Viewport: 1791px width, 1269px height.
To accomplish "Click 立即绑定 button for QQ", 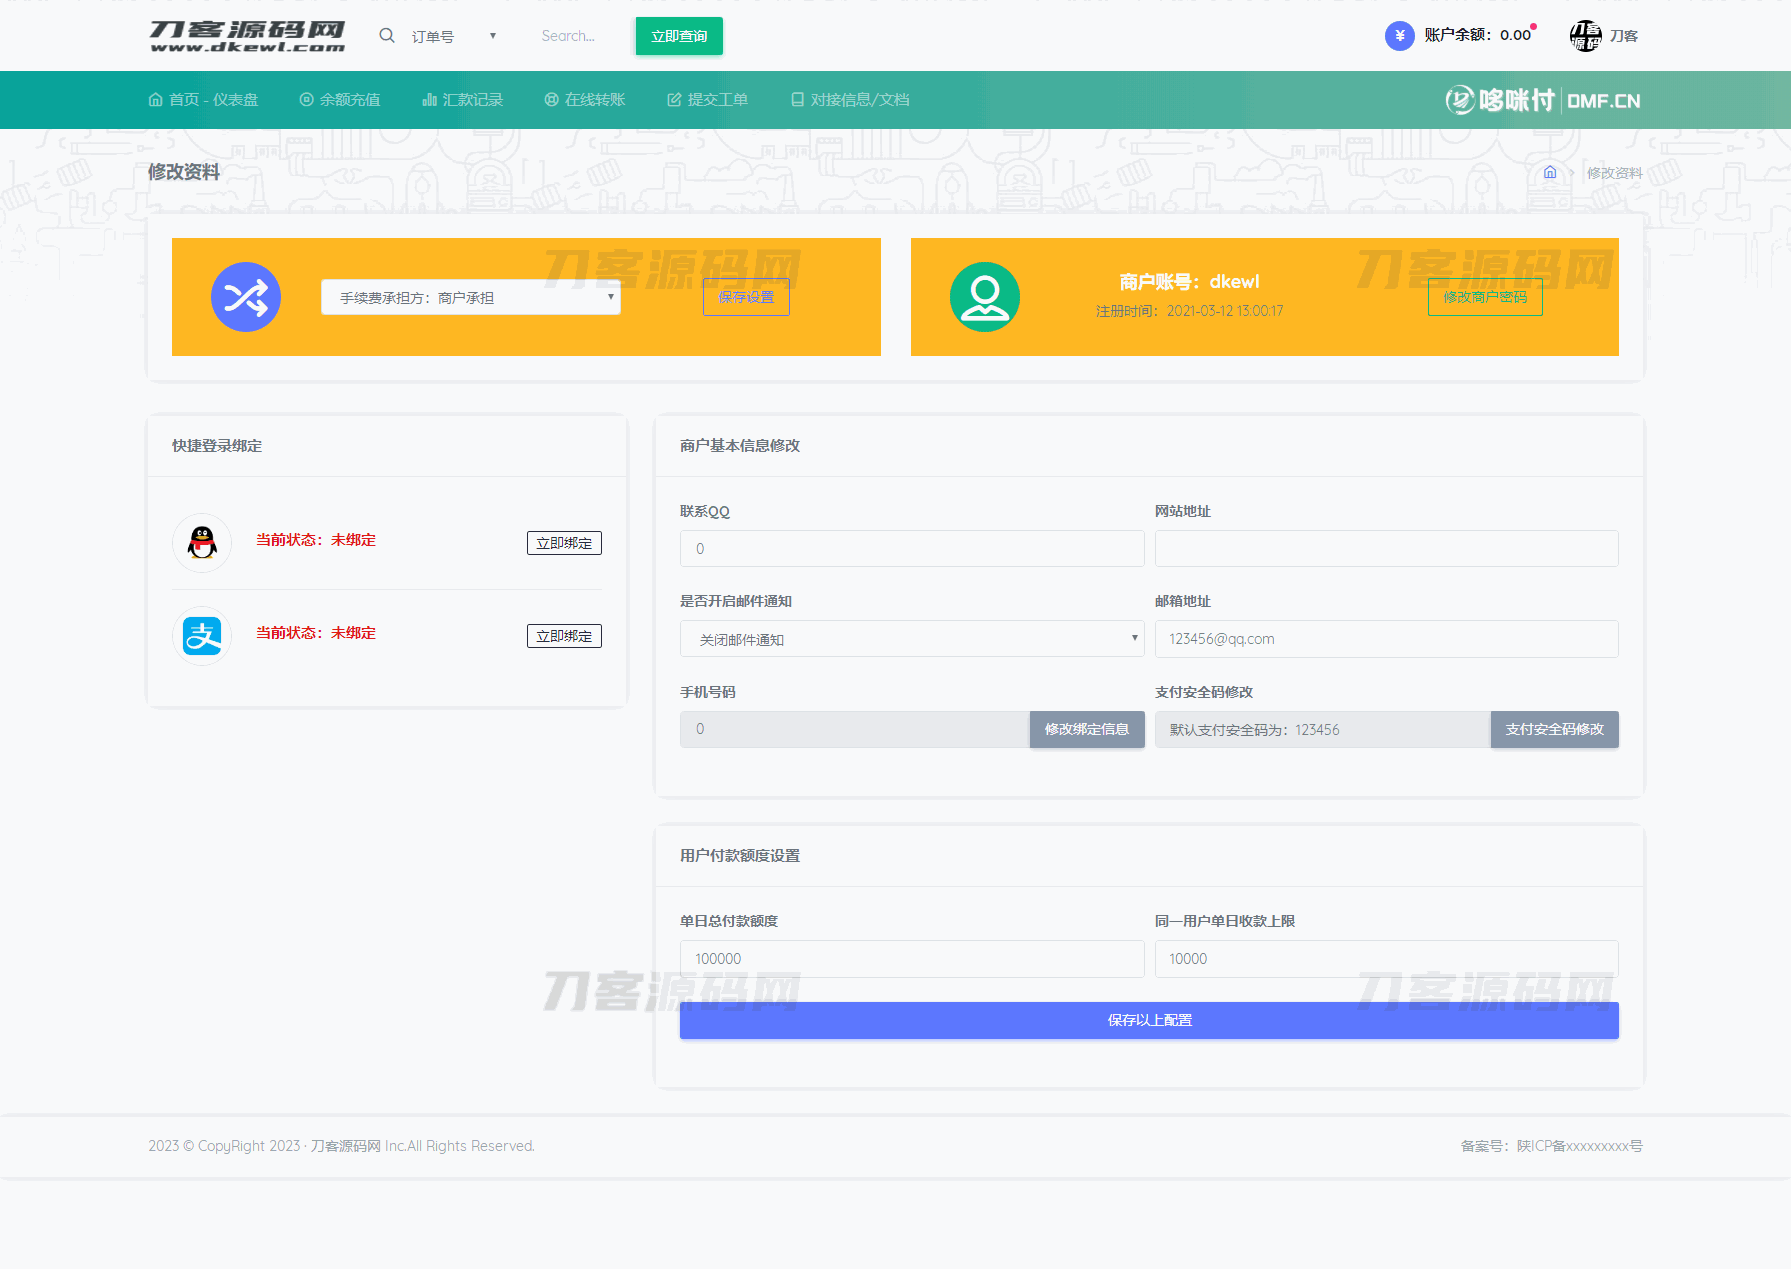I will 564,543.
